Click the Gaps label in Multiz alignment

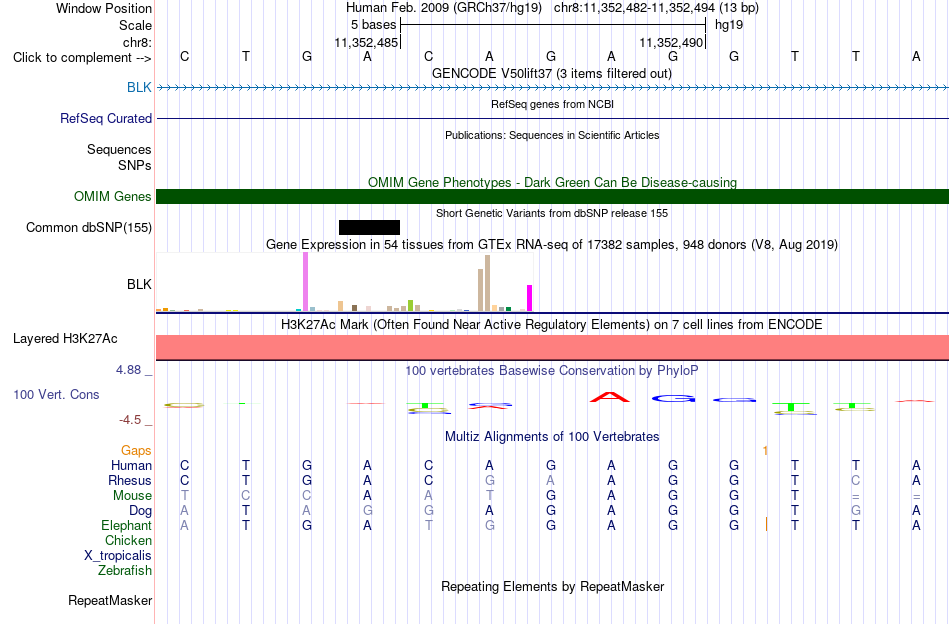point(136,450)
